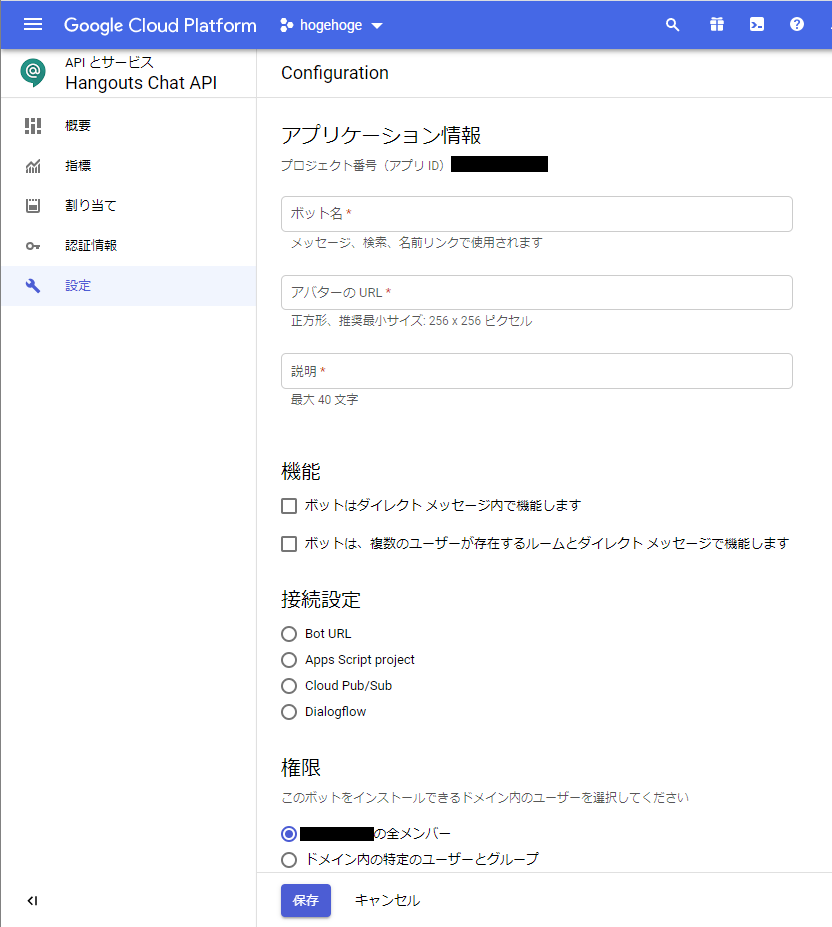
Task: Click the プロジェクト番号（アプリ ID）label
Action: tap(363, 165)
